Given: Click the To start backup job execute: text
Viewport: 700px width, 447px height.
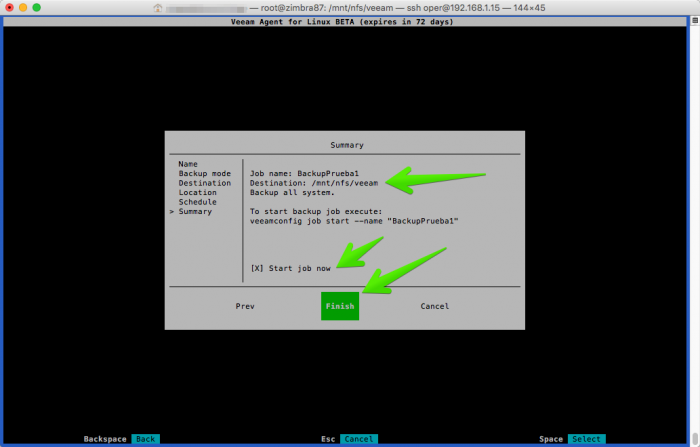Looking at the screenshot, I should click(x=316, y=211).
